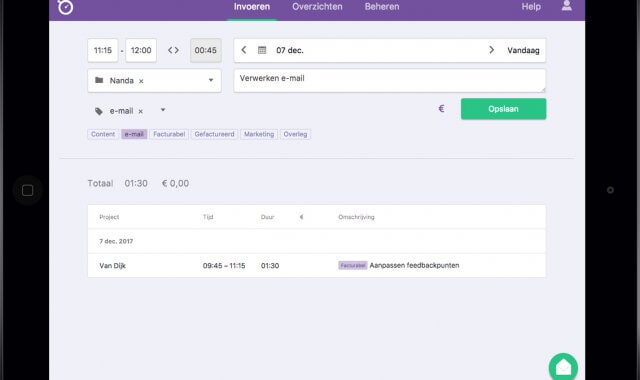Screen dimensions: 640x380
Task: Open the user account icon
Action: point(567,5)
